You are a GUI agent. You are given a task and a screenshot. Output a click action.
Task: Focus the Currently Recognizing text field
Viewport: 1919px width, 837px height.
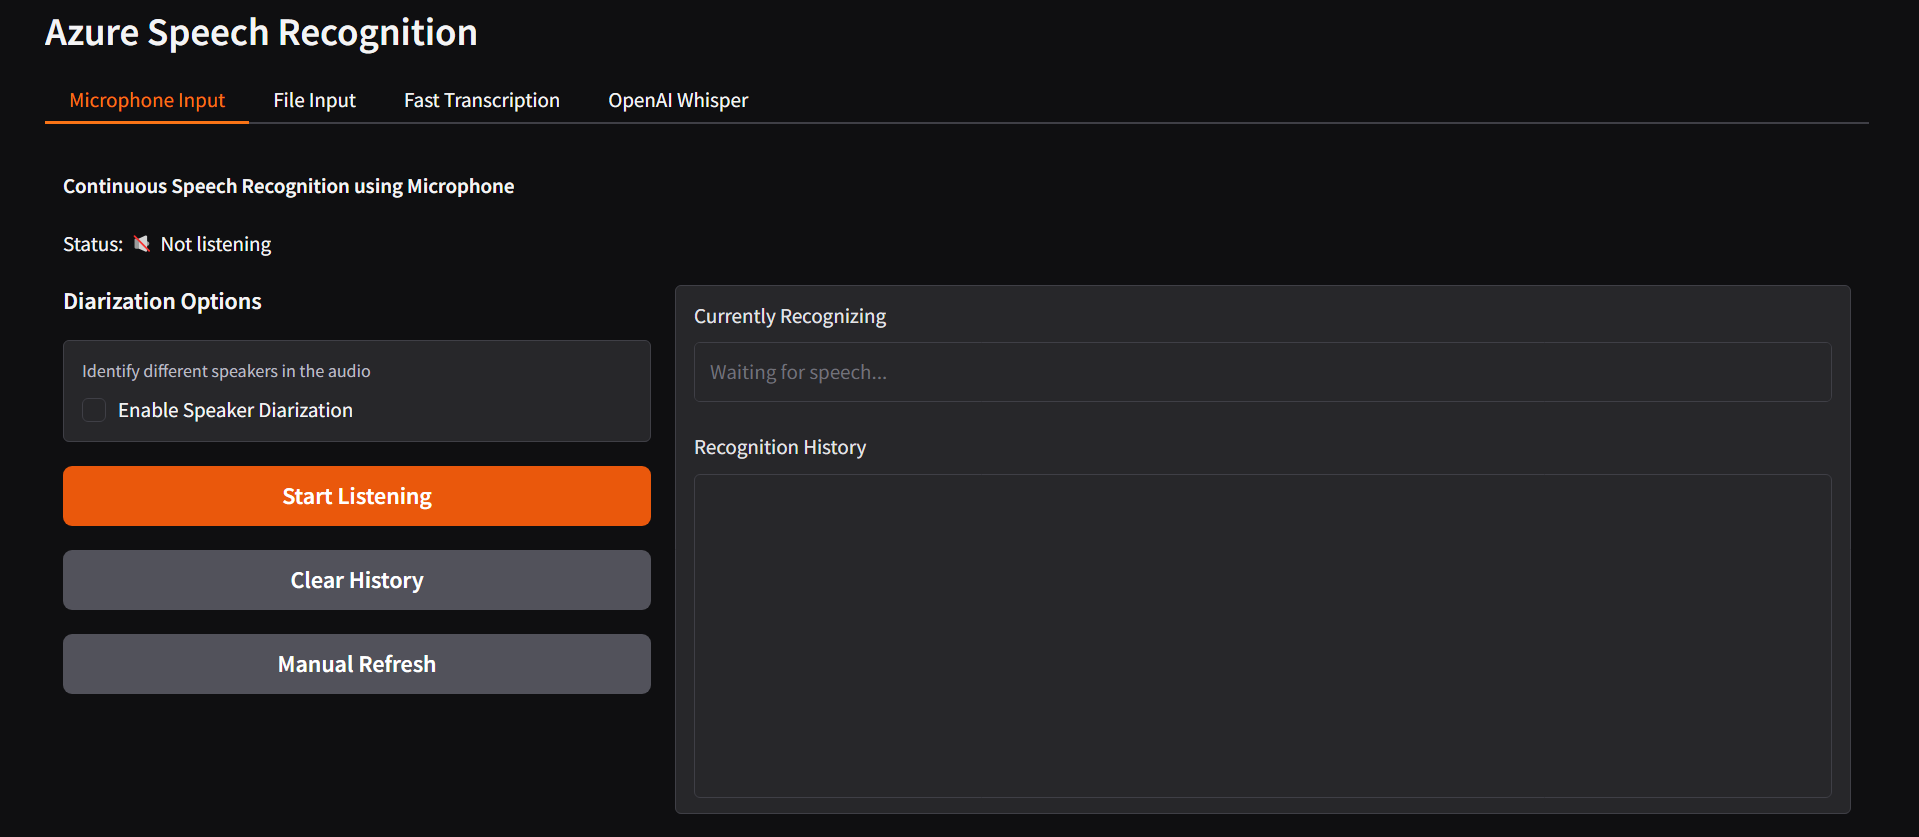coord(1262,372)
